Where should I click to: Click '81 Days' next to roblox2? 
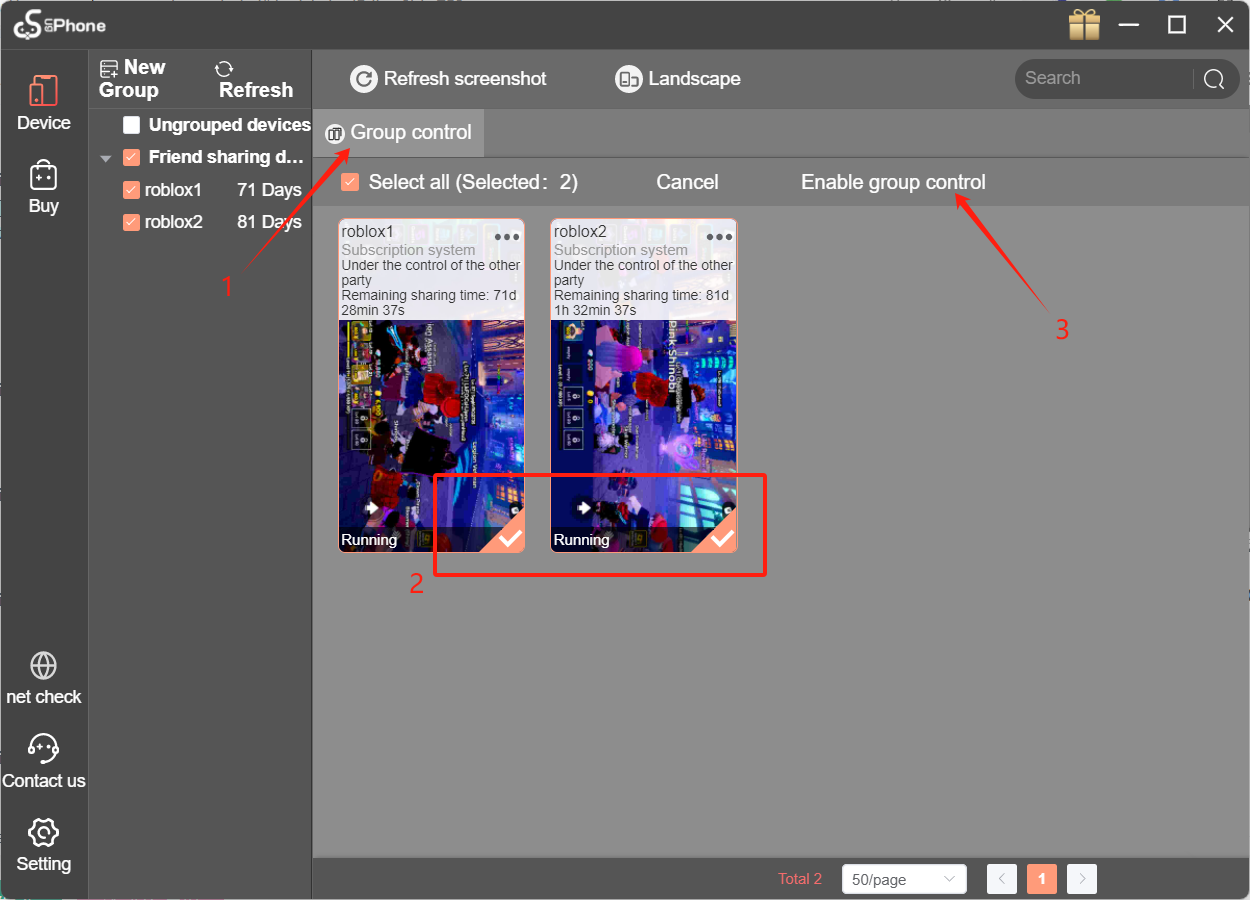[x=269, y=222]
